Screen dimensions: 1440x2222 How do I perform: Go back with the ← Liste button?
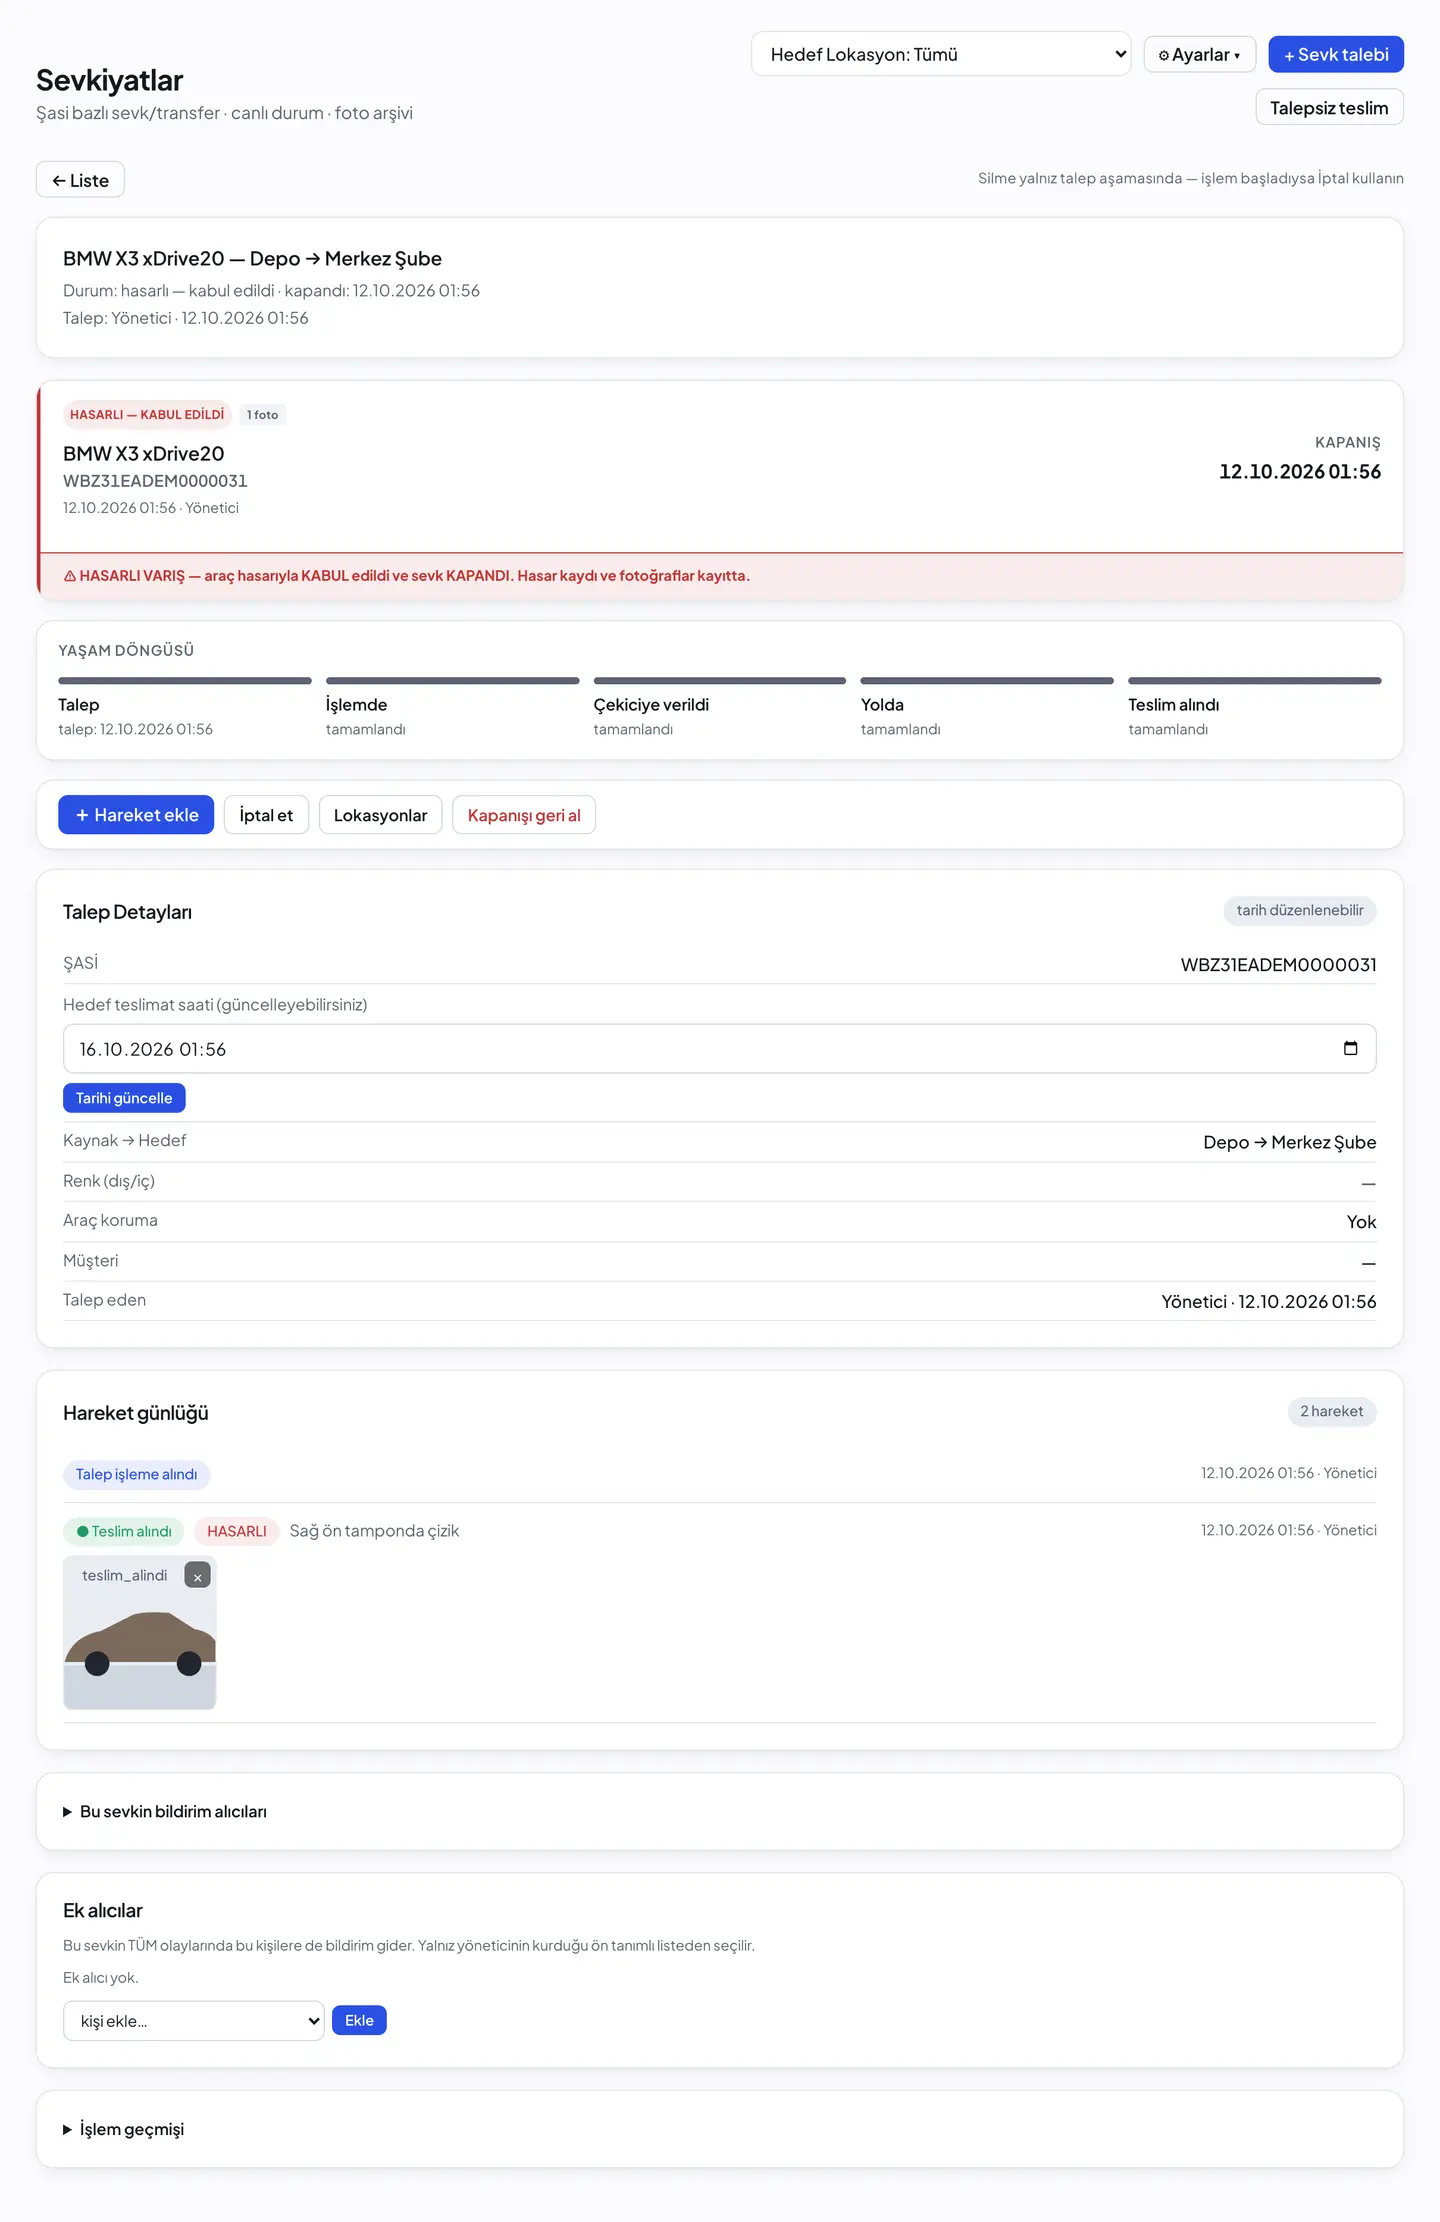click(80, 180)
